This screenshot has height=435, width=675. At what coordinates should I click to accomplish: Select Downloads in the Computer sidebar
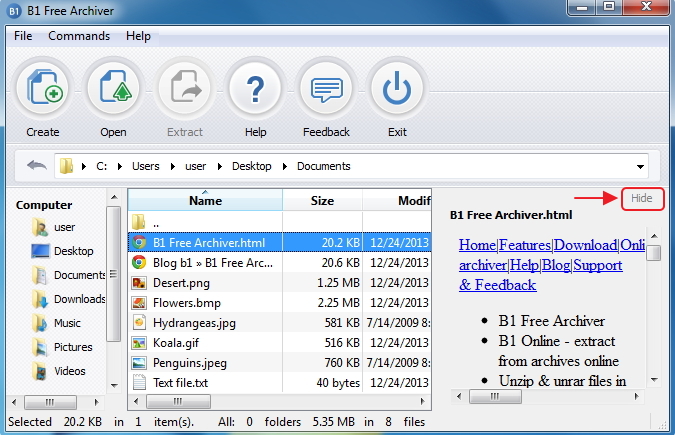79,299
